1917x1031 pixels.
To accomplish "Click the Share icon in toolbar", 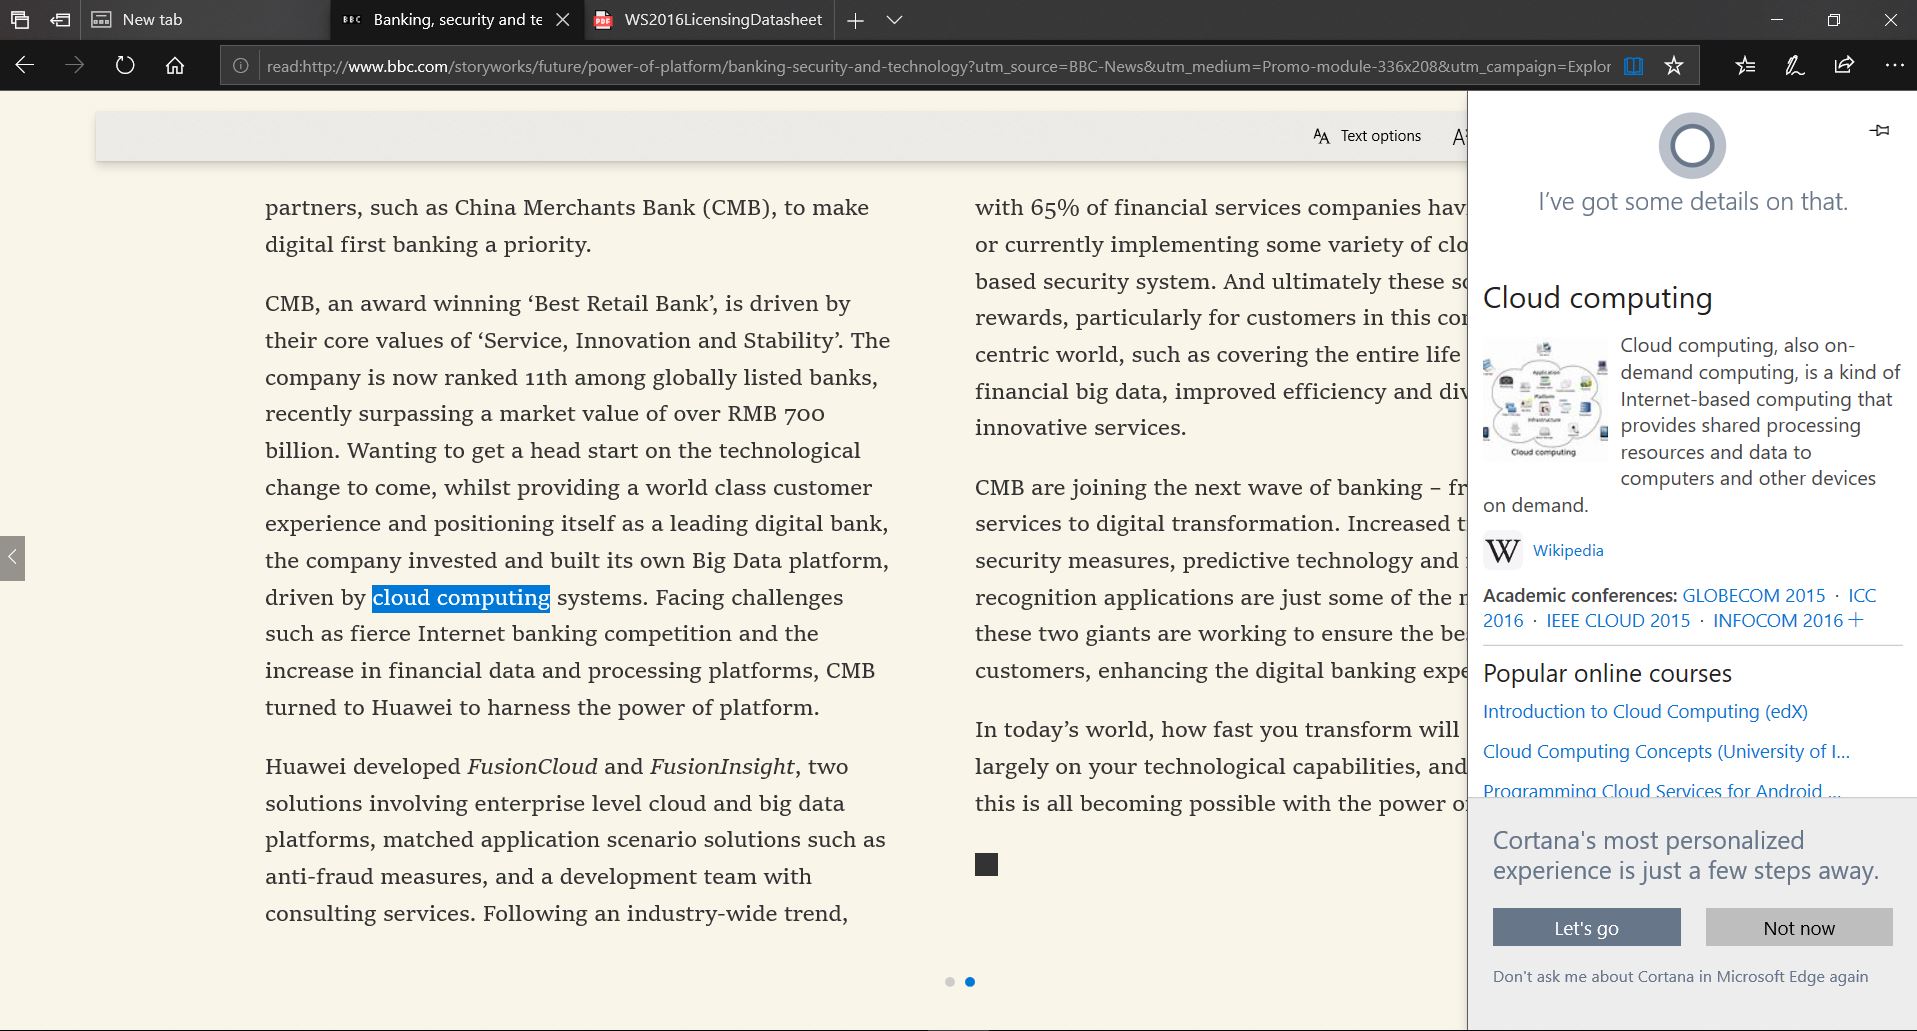I will click(1843, 66).
